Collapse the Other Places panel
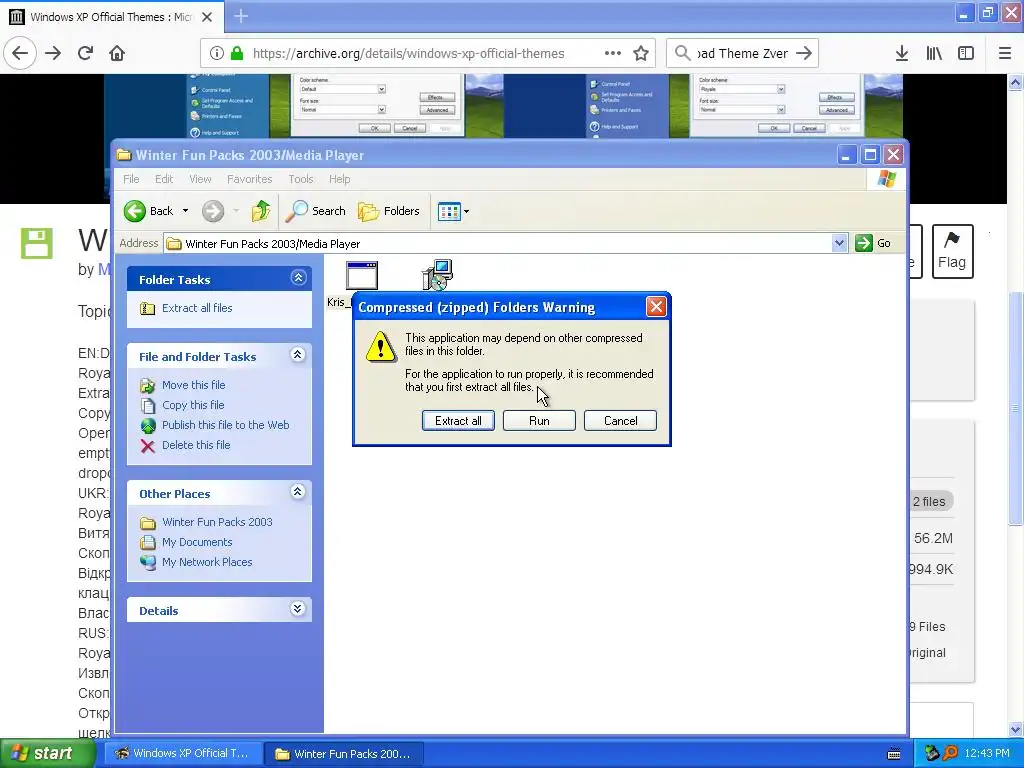The image size is (1024, 768). coord(298,492)
